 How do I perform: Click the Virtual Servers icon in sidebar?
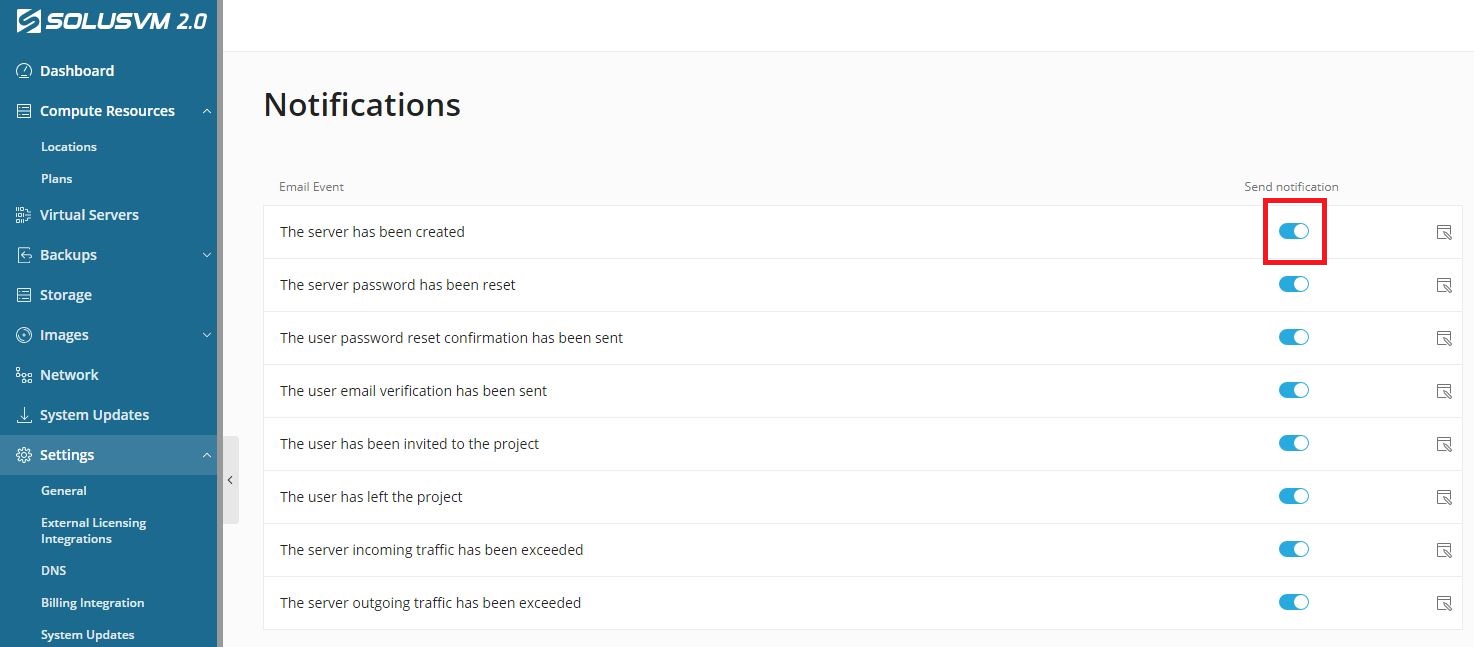24,215
